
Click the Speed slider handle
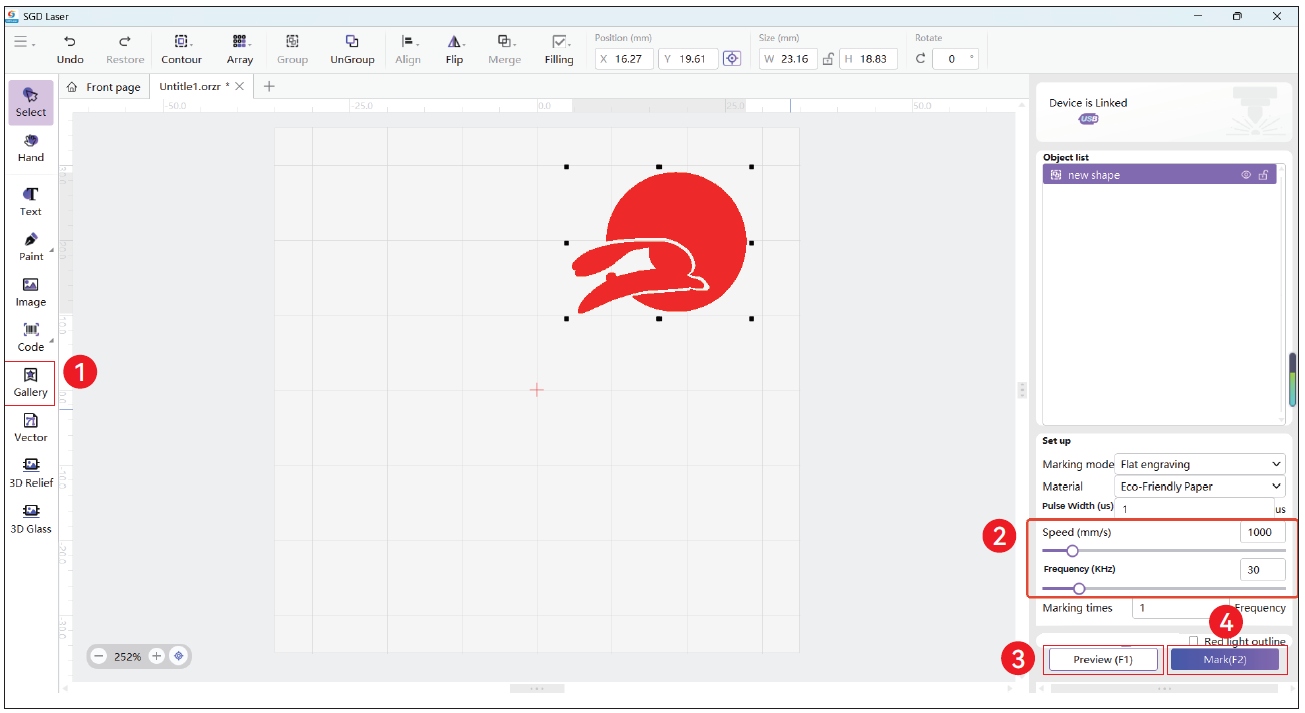(x=1072, y=550)
